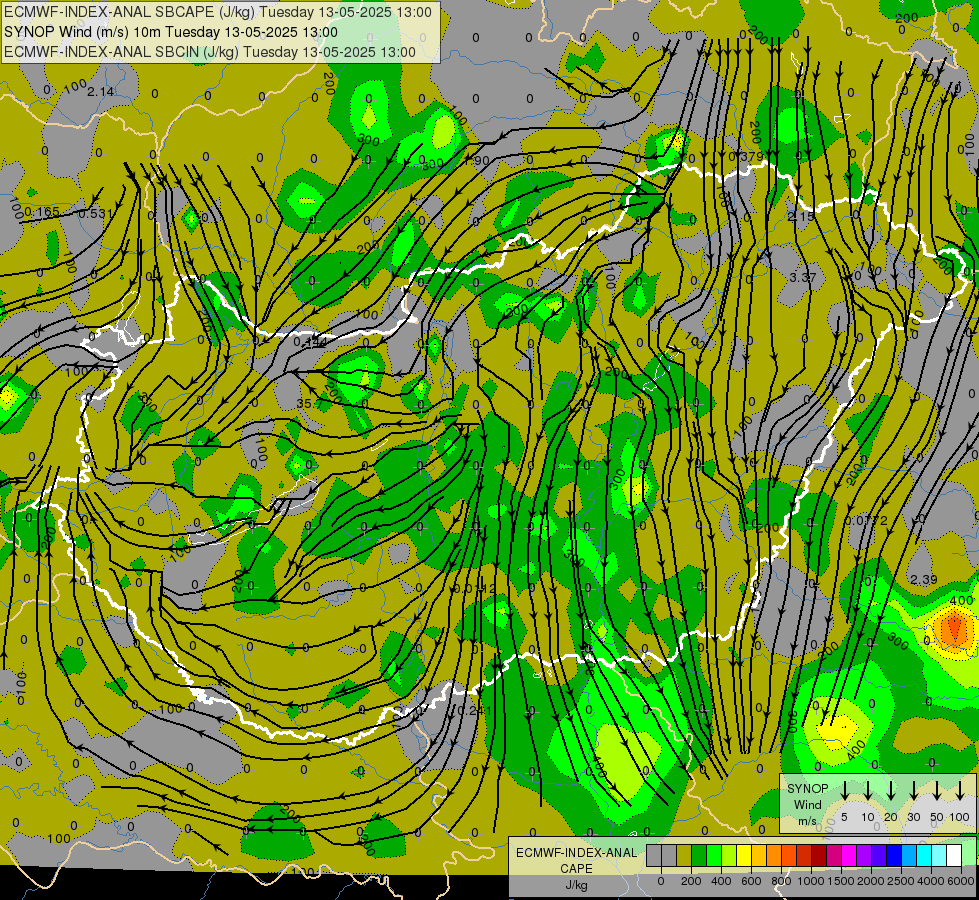Click the wind legend arrow above 20
Image resolution: width=979 pixels, height=900 pixels.
(x=890, y=791)
